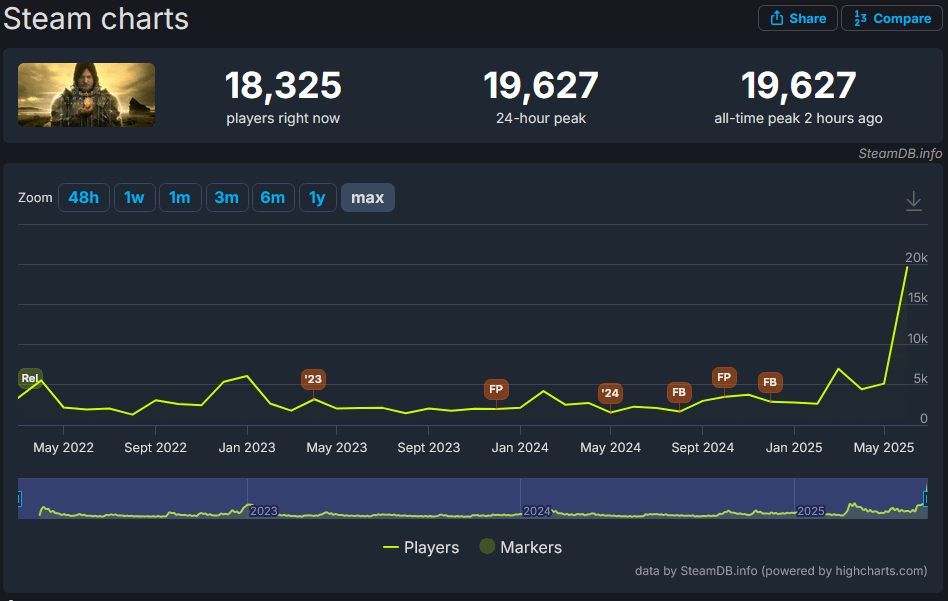Click the chart download icon
The image size is (948, 601).
click(x=914, y=201)
